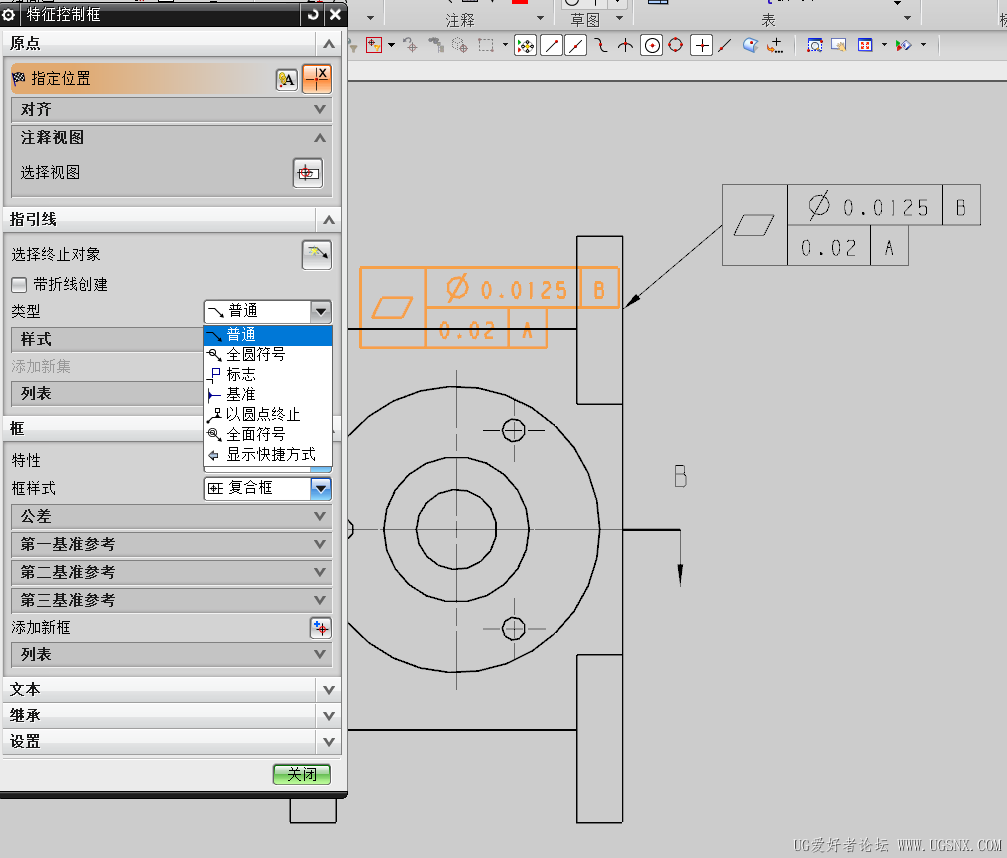This screenshot has height=858, width=1007.
Task: Collapse the 原点 origin section
Action: [327, 44]
